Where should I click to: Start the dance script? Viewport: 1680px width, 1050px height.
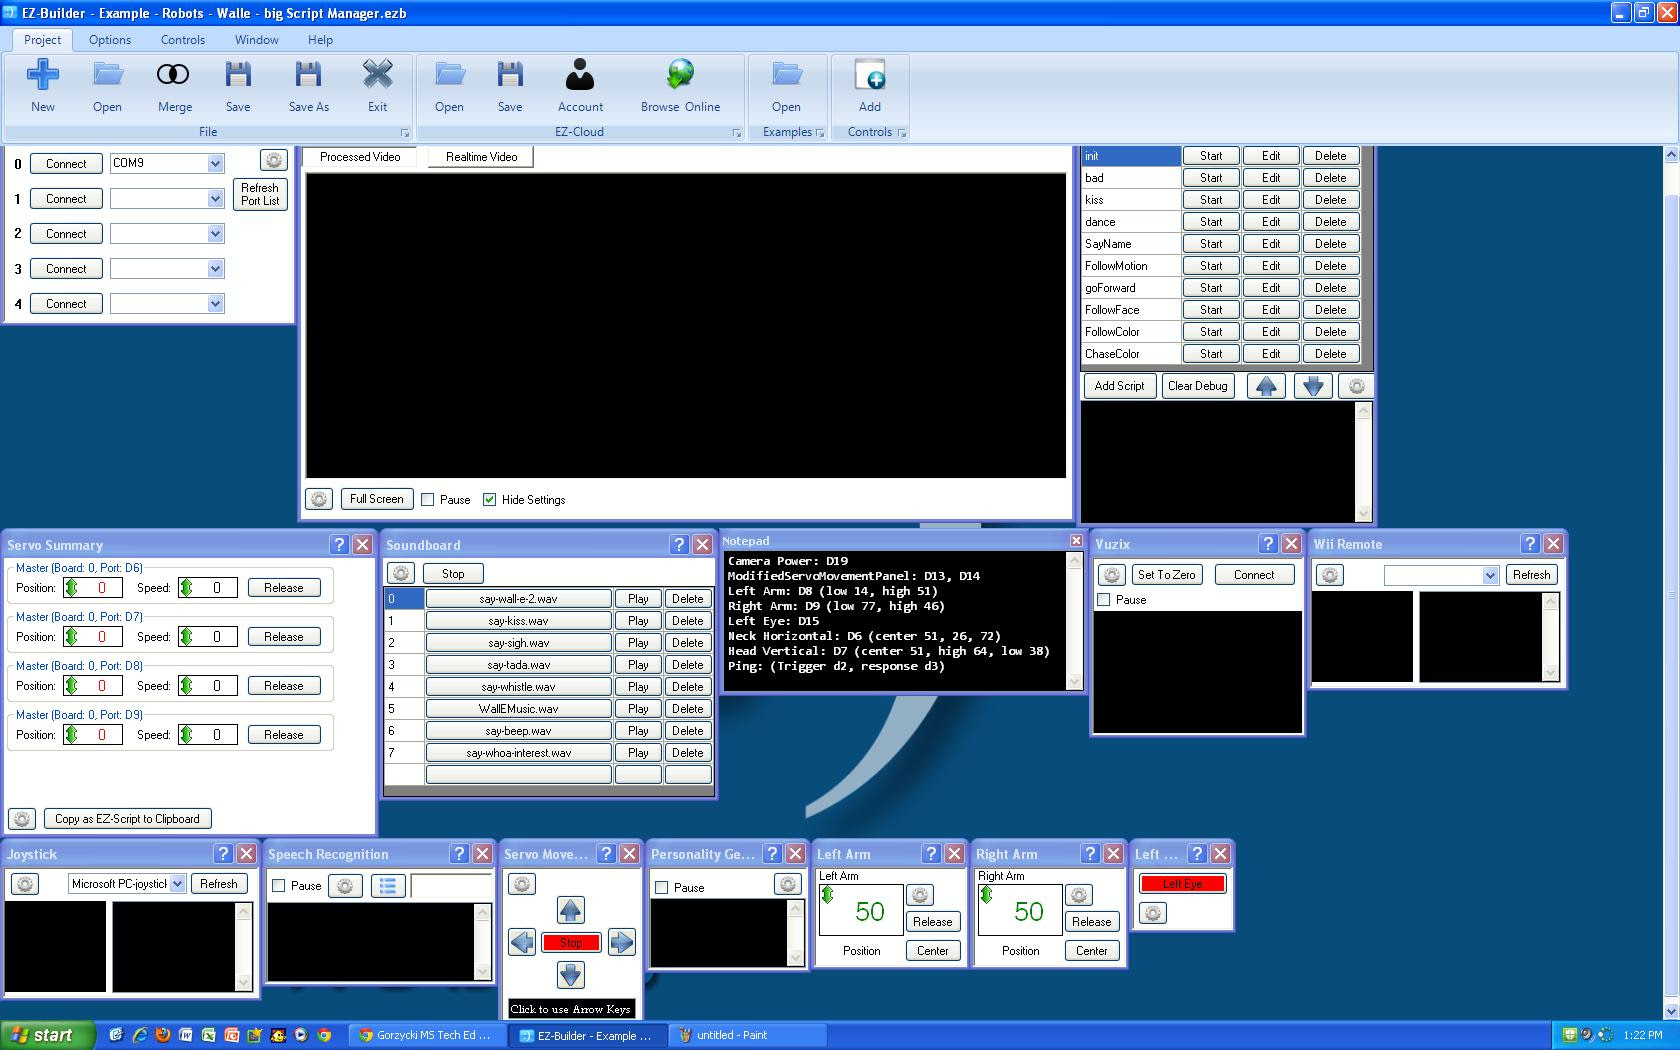[1211, 222]
